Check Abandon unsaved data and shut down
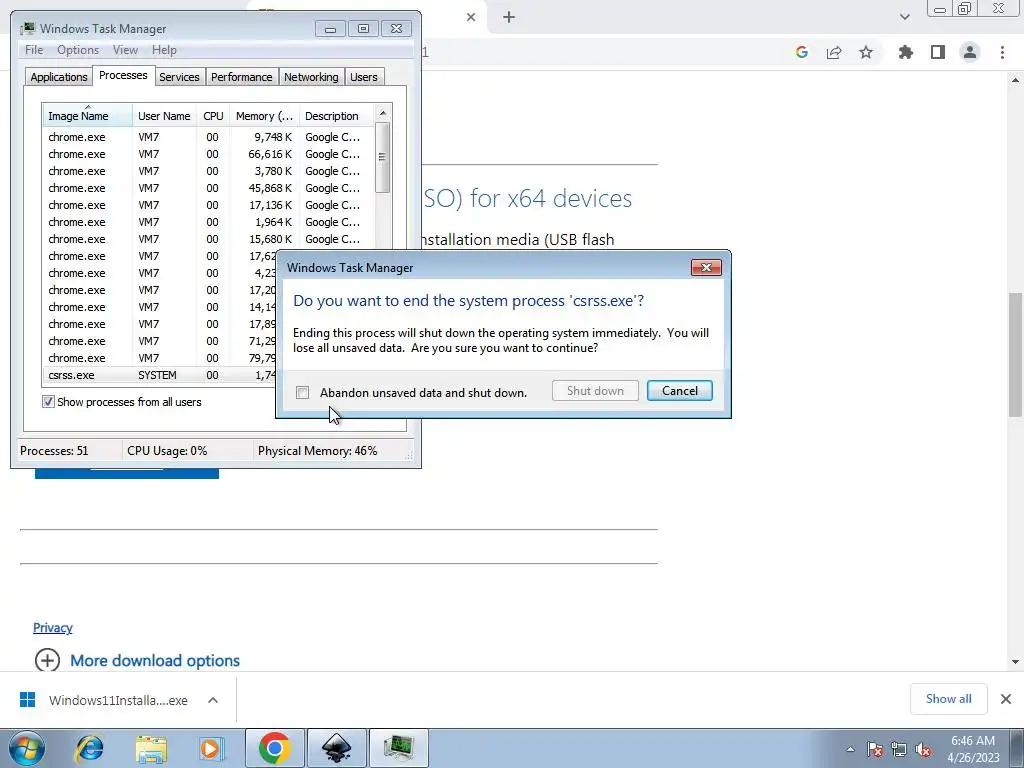Image resolution: width=1024 pixels, height=768 pixels. [302, 392]
